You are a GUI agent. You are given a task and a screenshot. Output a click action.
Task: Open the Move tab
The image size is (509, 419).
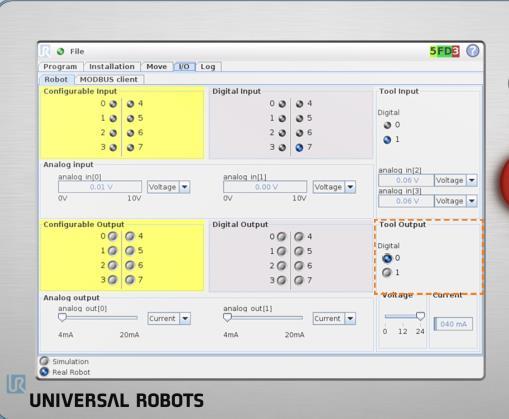point(156,67)
